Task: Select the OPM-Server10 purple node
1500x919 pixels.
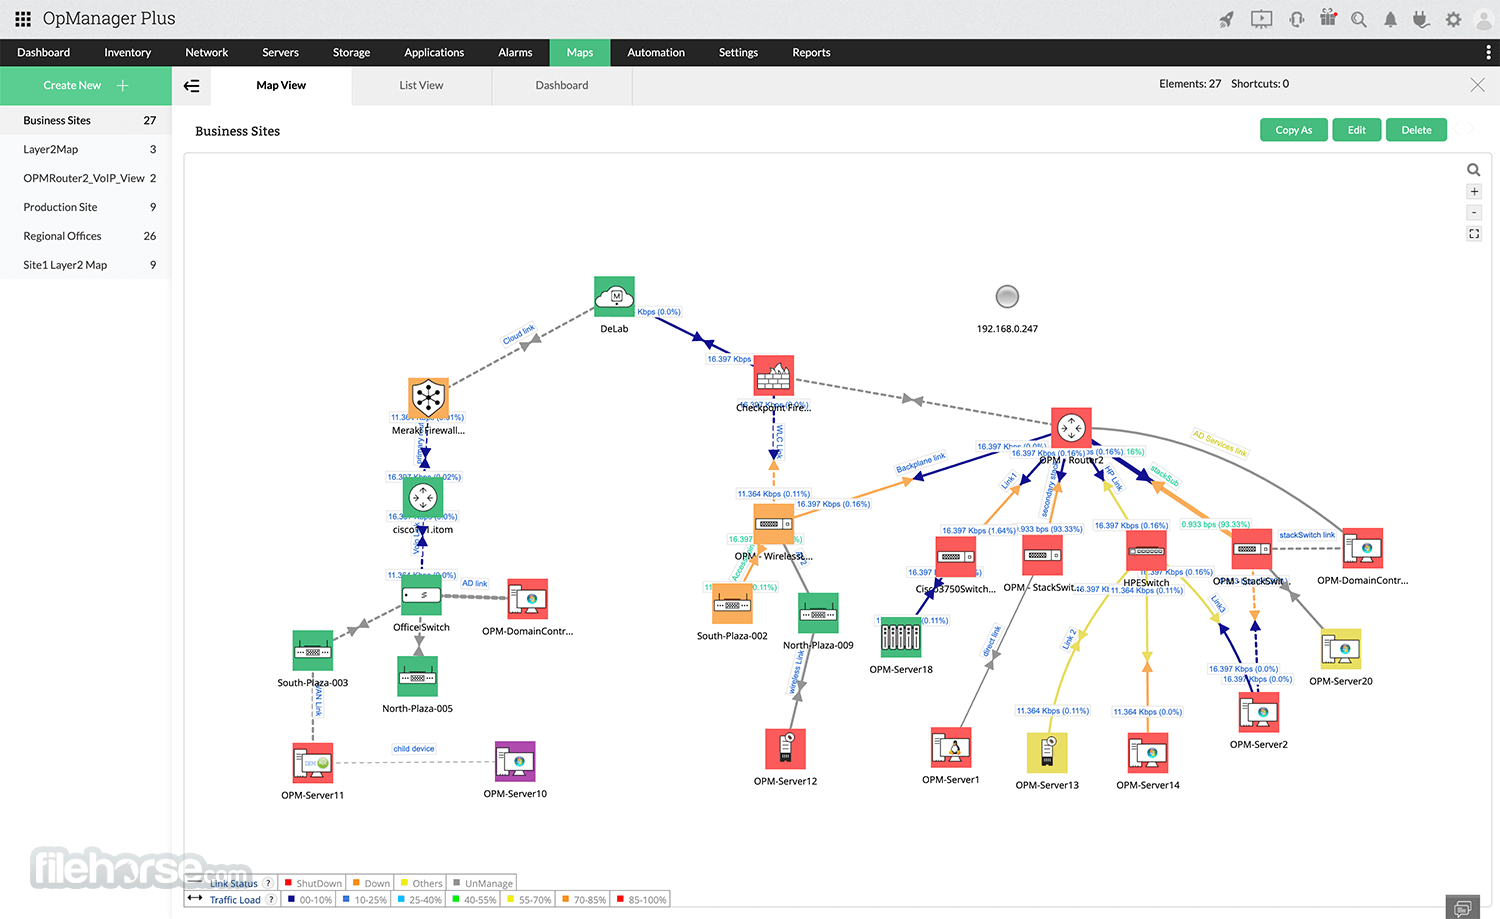Action: (x=515, y=762)
